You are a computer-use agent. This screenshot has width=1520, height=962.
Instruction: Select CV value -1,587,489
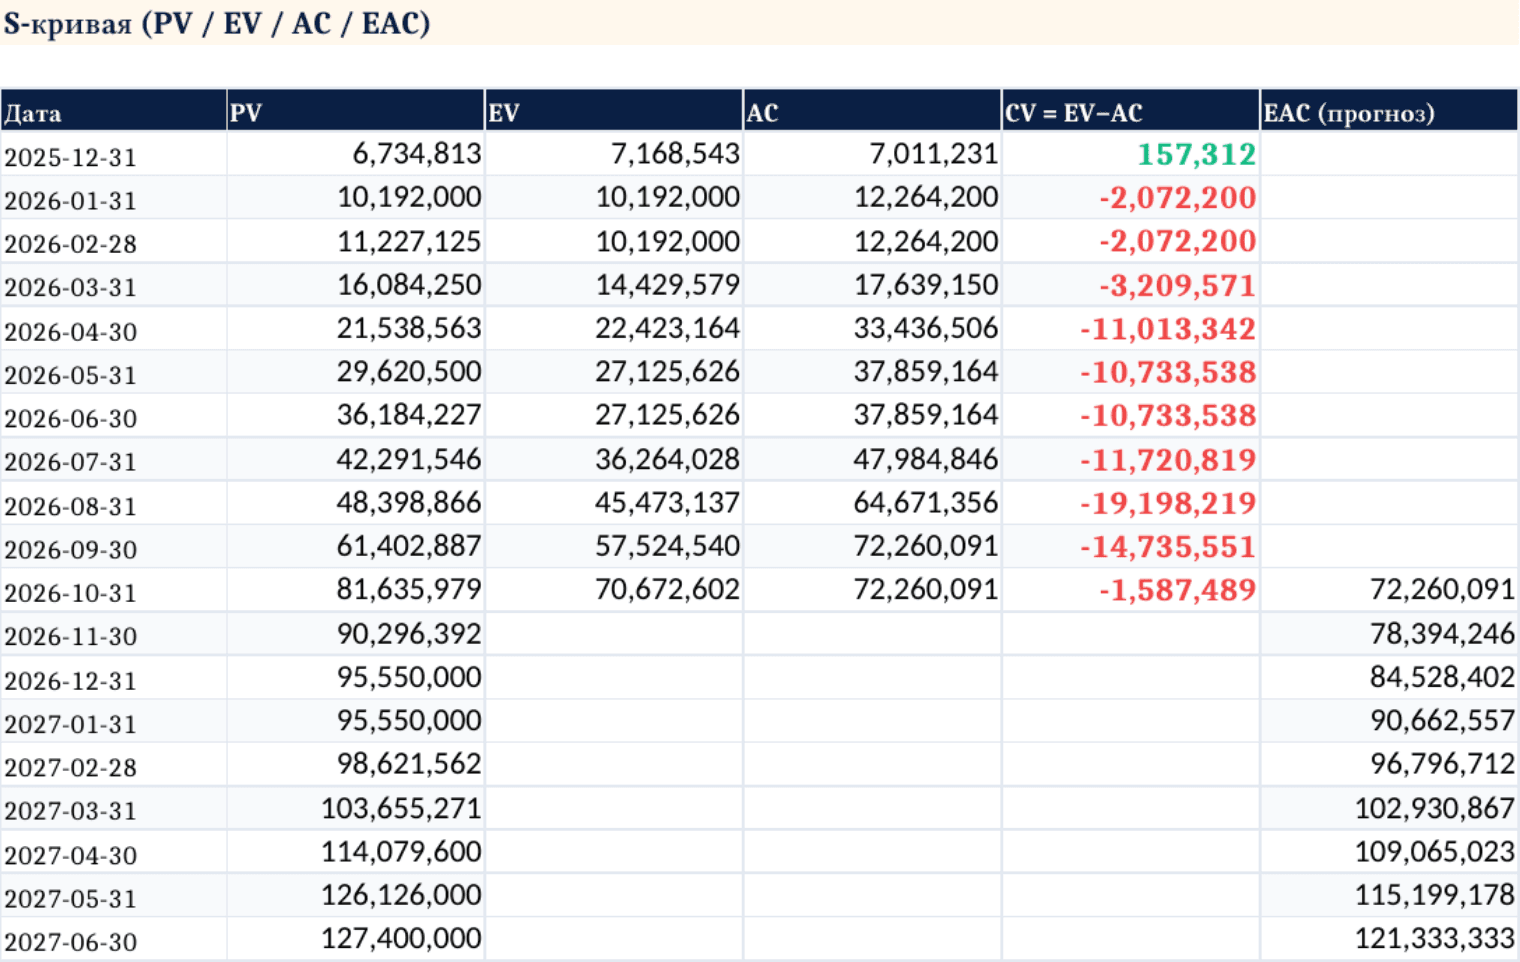coord(1178,590)
